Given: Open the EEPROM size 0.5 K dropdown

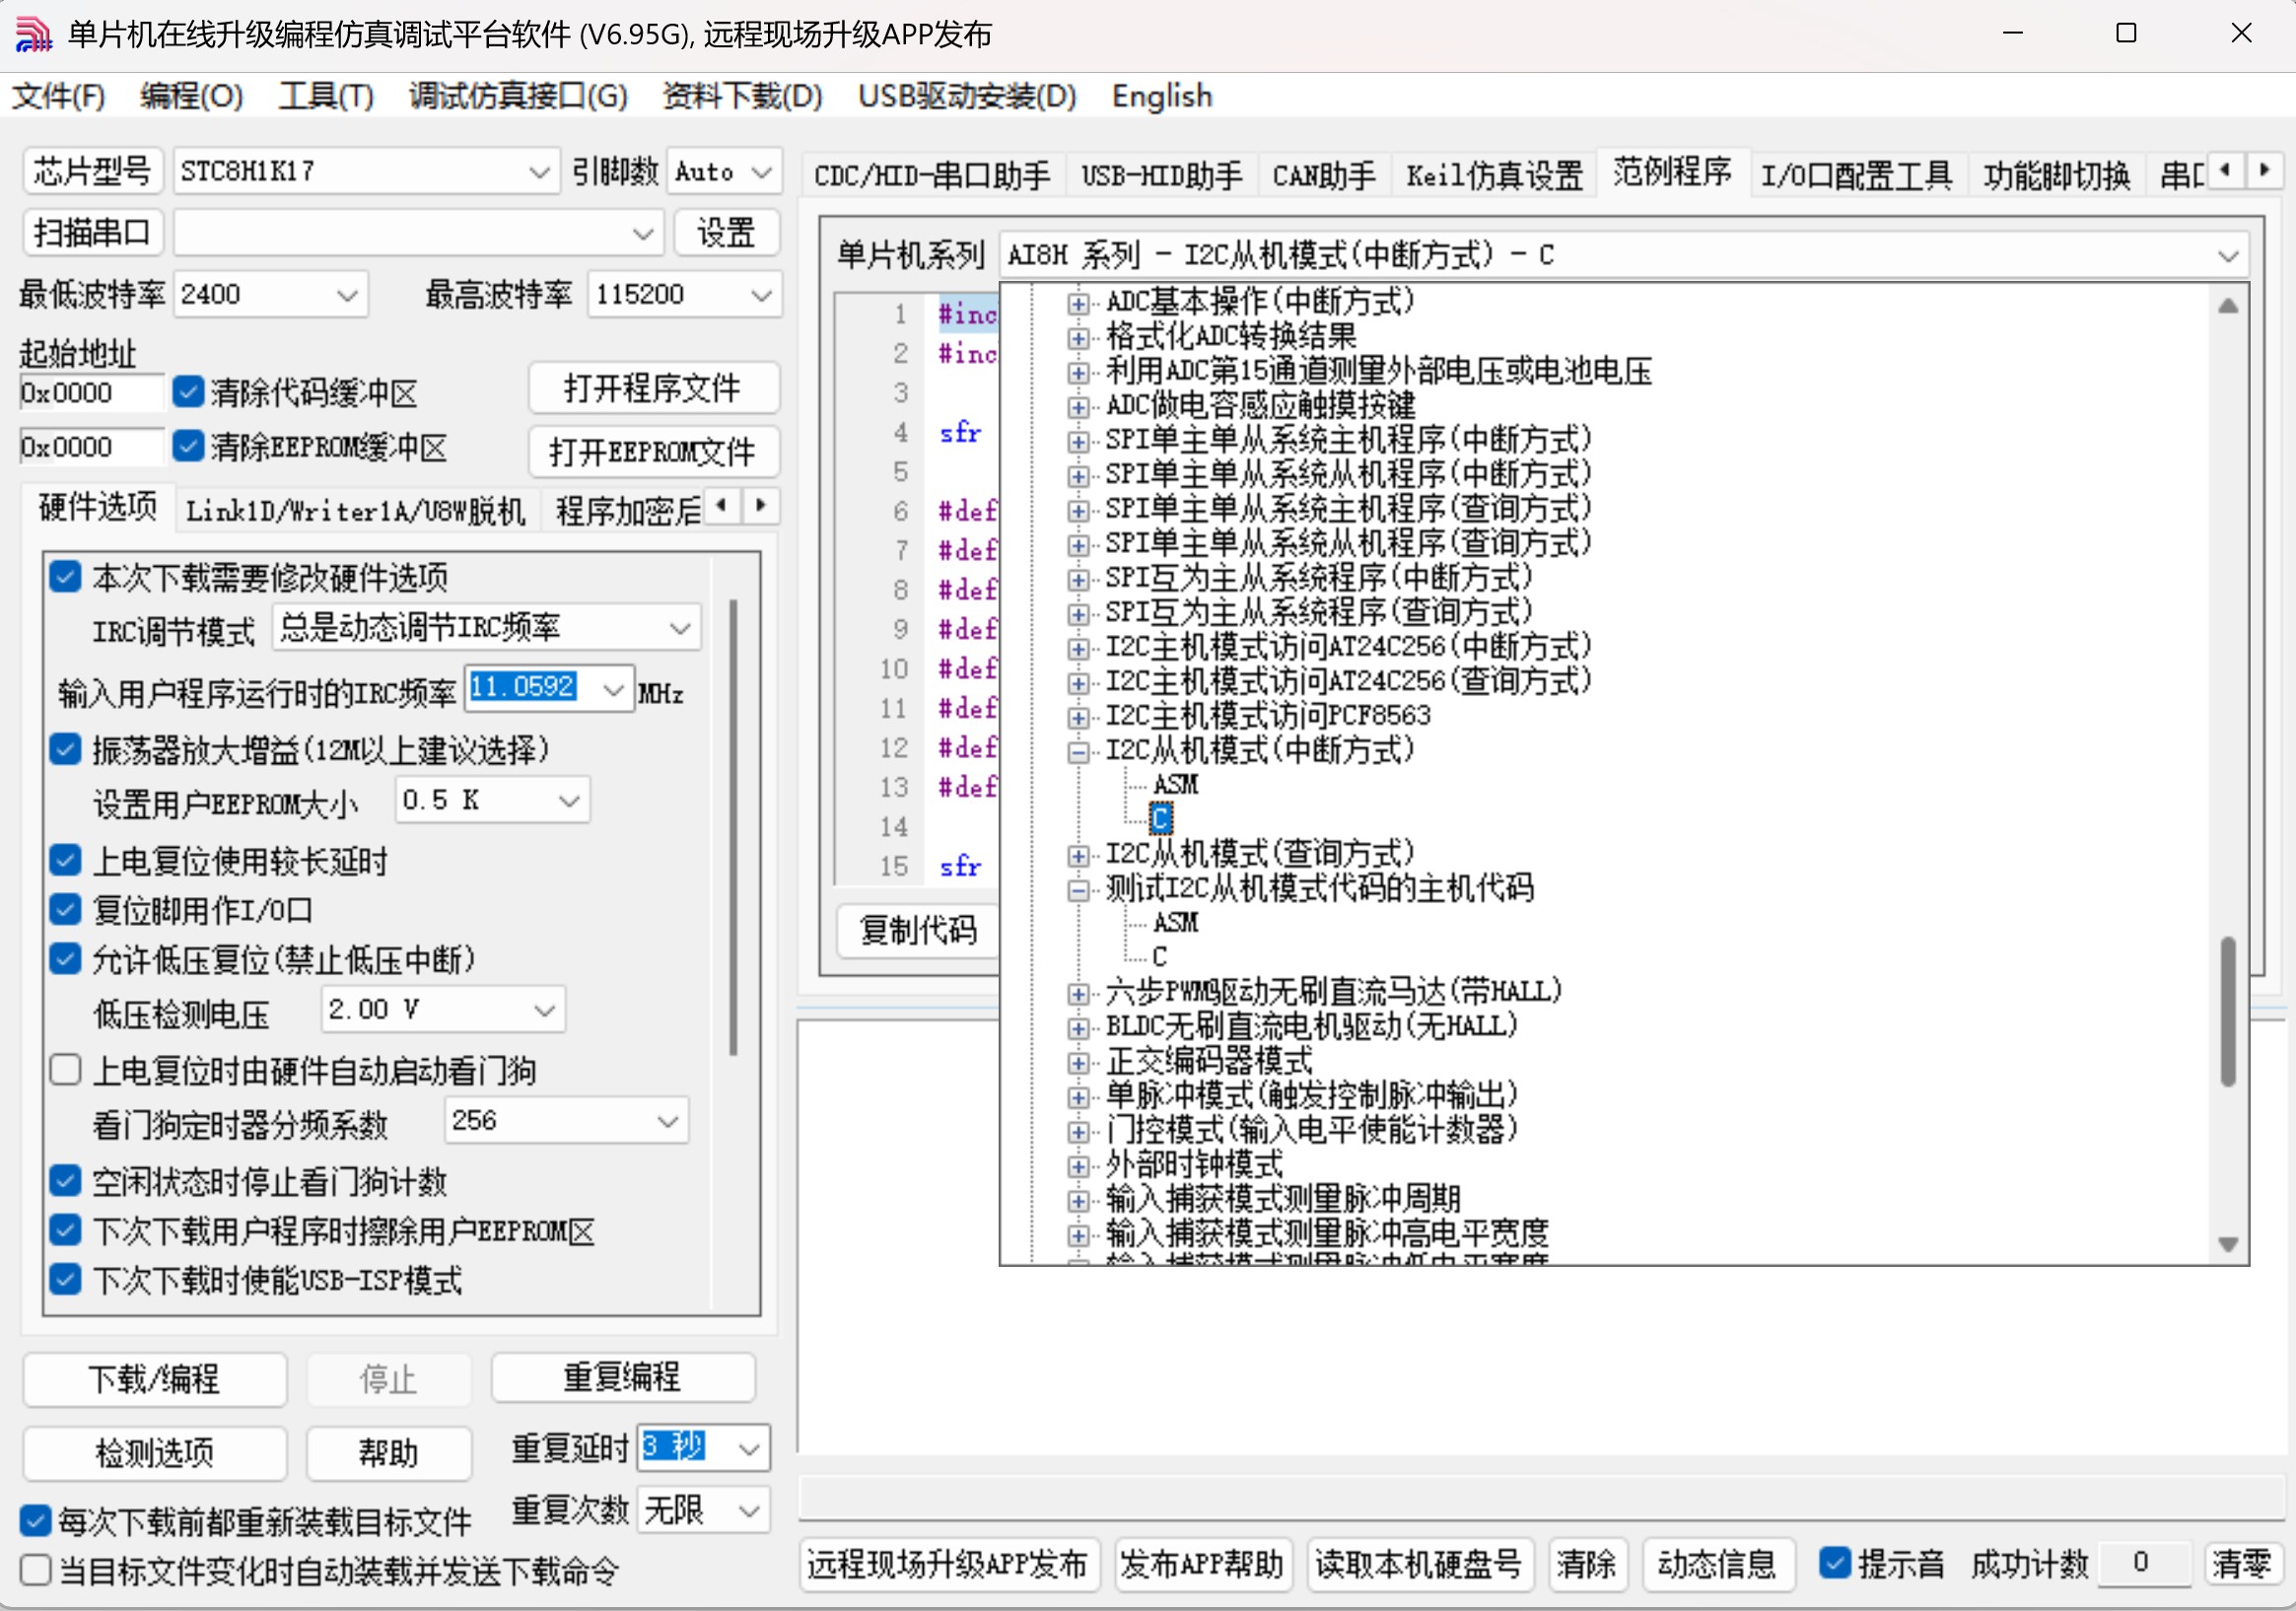Looking at the screenshot, I should point(492,800).
